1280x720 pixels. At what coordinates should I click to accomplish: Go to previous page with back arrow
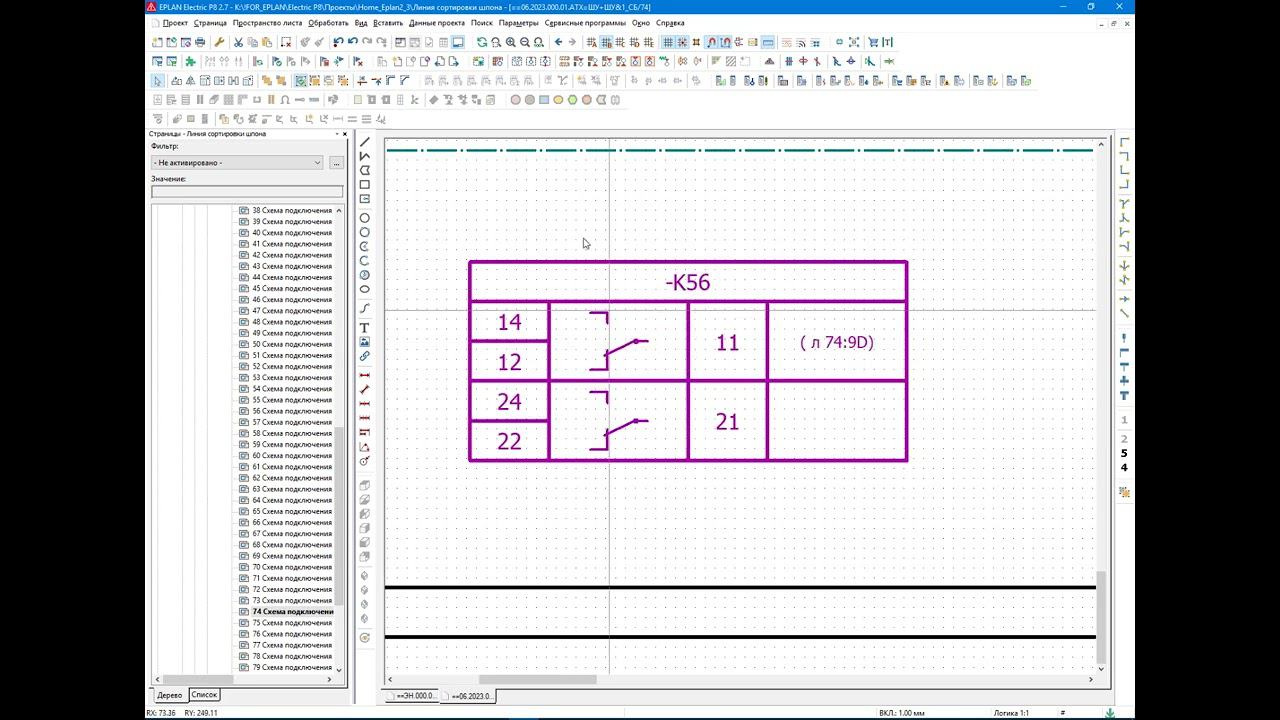(558, 42)
